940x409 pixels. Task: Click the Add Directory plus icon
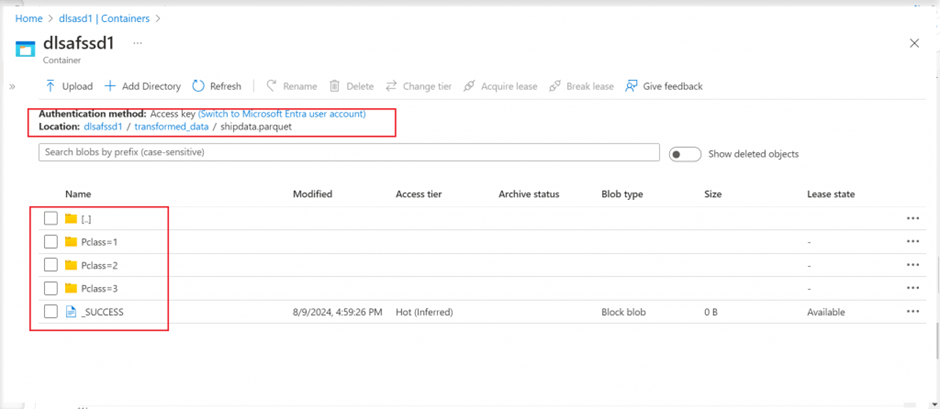[x=111, y=87]
